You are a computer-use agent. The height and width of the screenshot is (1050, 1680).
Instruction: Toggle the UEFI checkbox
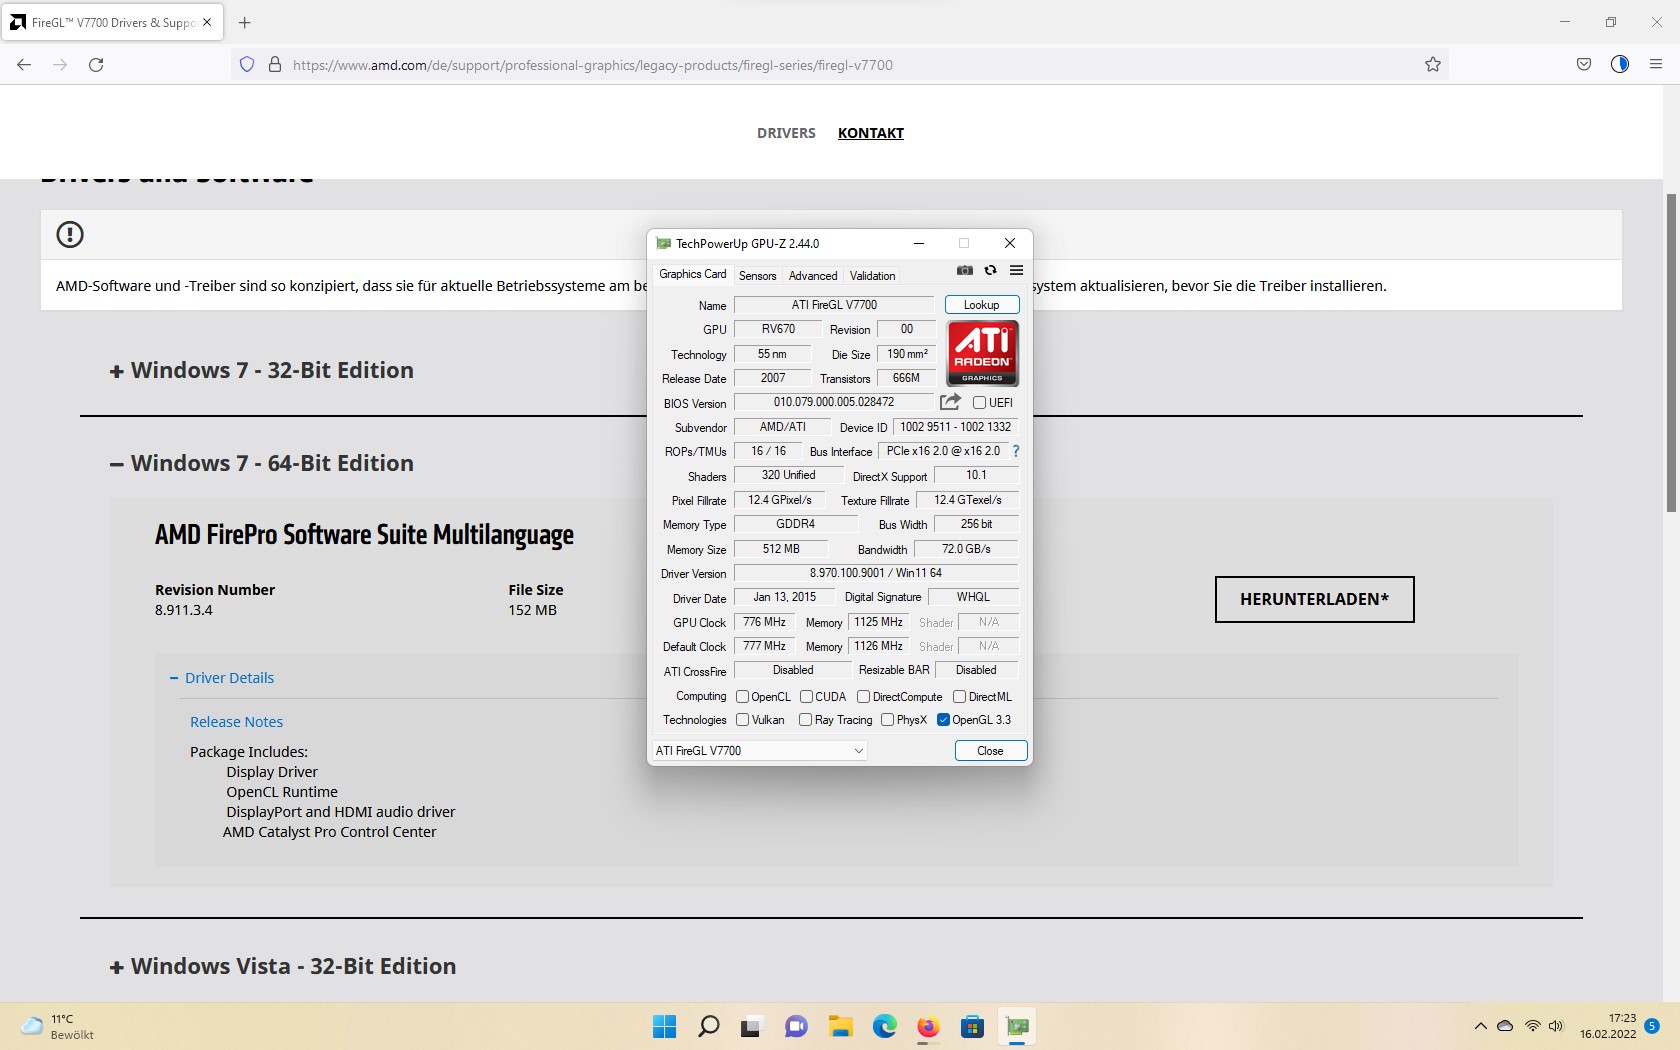[979, 403]
